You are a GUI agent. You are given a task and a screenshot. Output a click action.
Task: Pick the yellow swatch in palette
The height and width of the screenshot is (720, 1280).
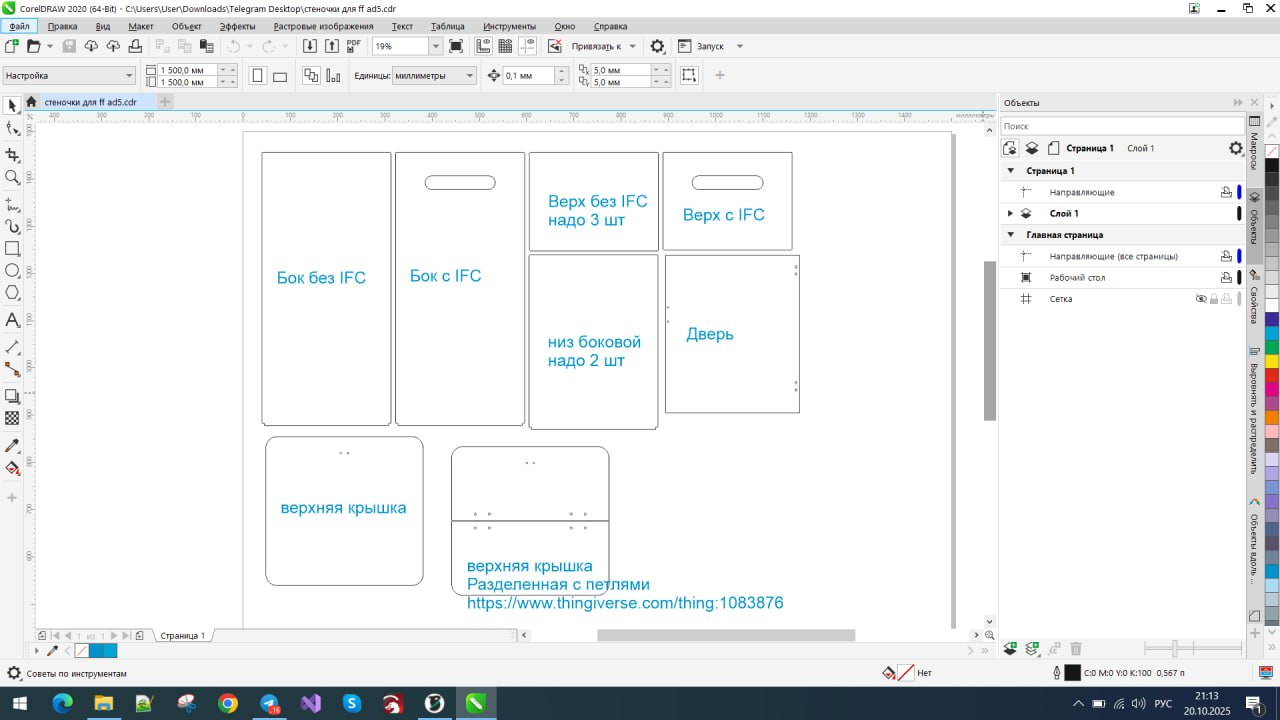[1272, 361]
